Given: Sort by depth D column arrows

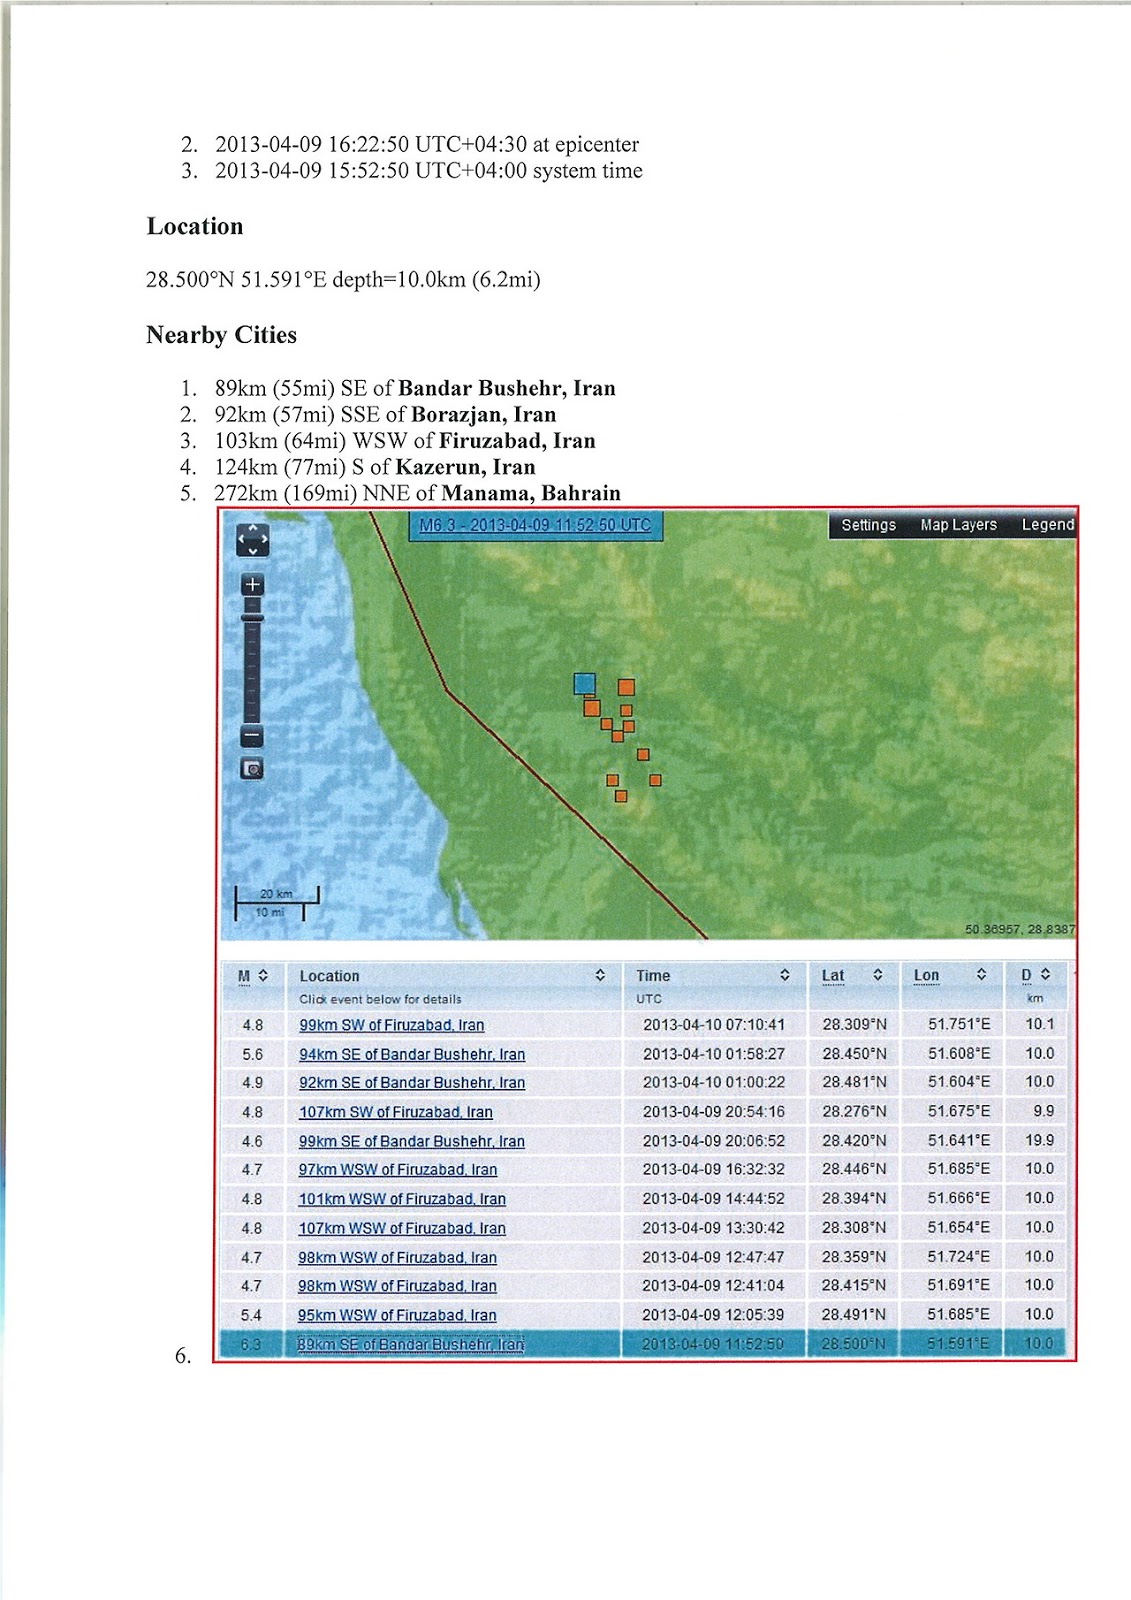Looking at the screenshot, I should pos(1045,975).
